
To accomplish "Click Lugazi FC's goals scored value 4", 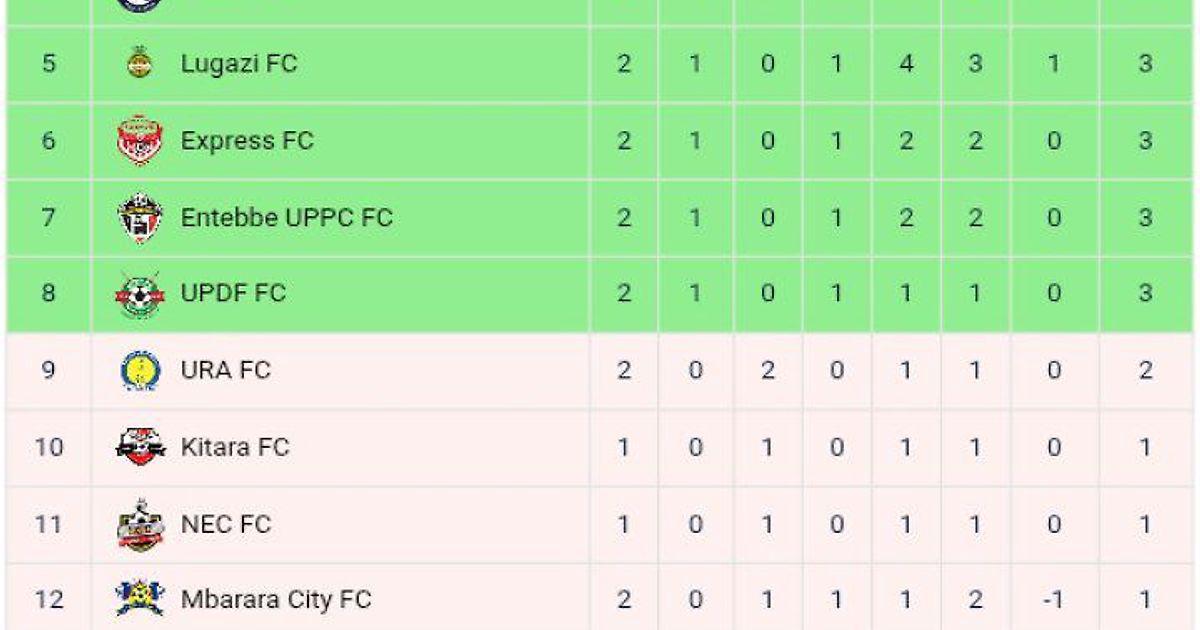I will [x=905, y=63].
